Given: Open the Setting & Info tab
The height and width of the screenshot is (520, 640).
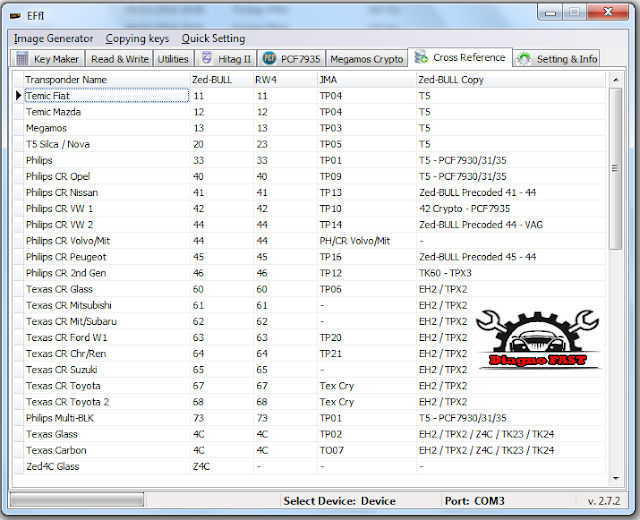Looking at the screenshot, I should click(x=556, y=59).
